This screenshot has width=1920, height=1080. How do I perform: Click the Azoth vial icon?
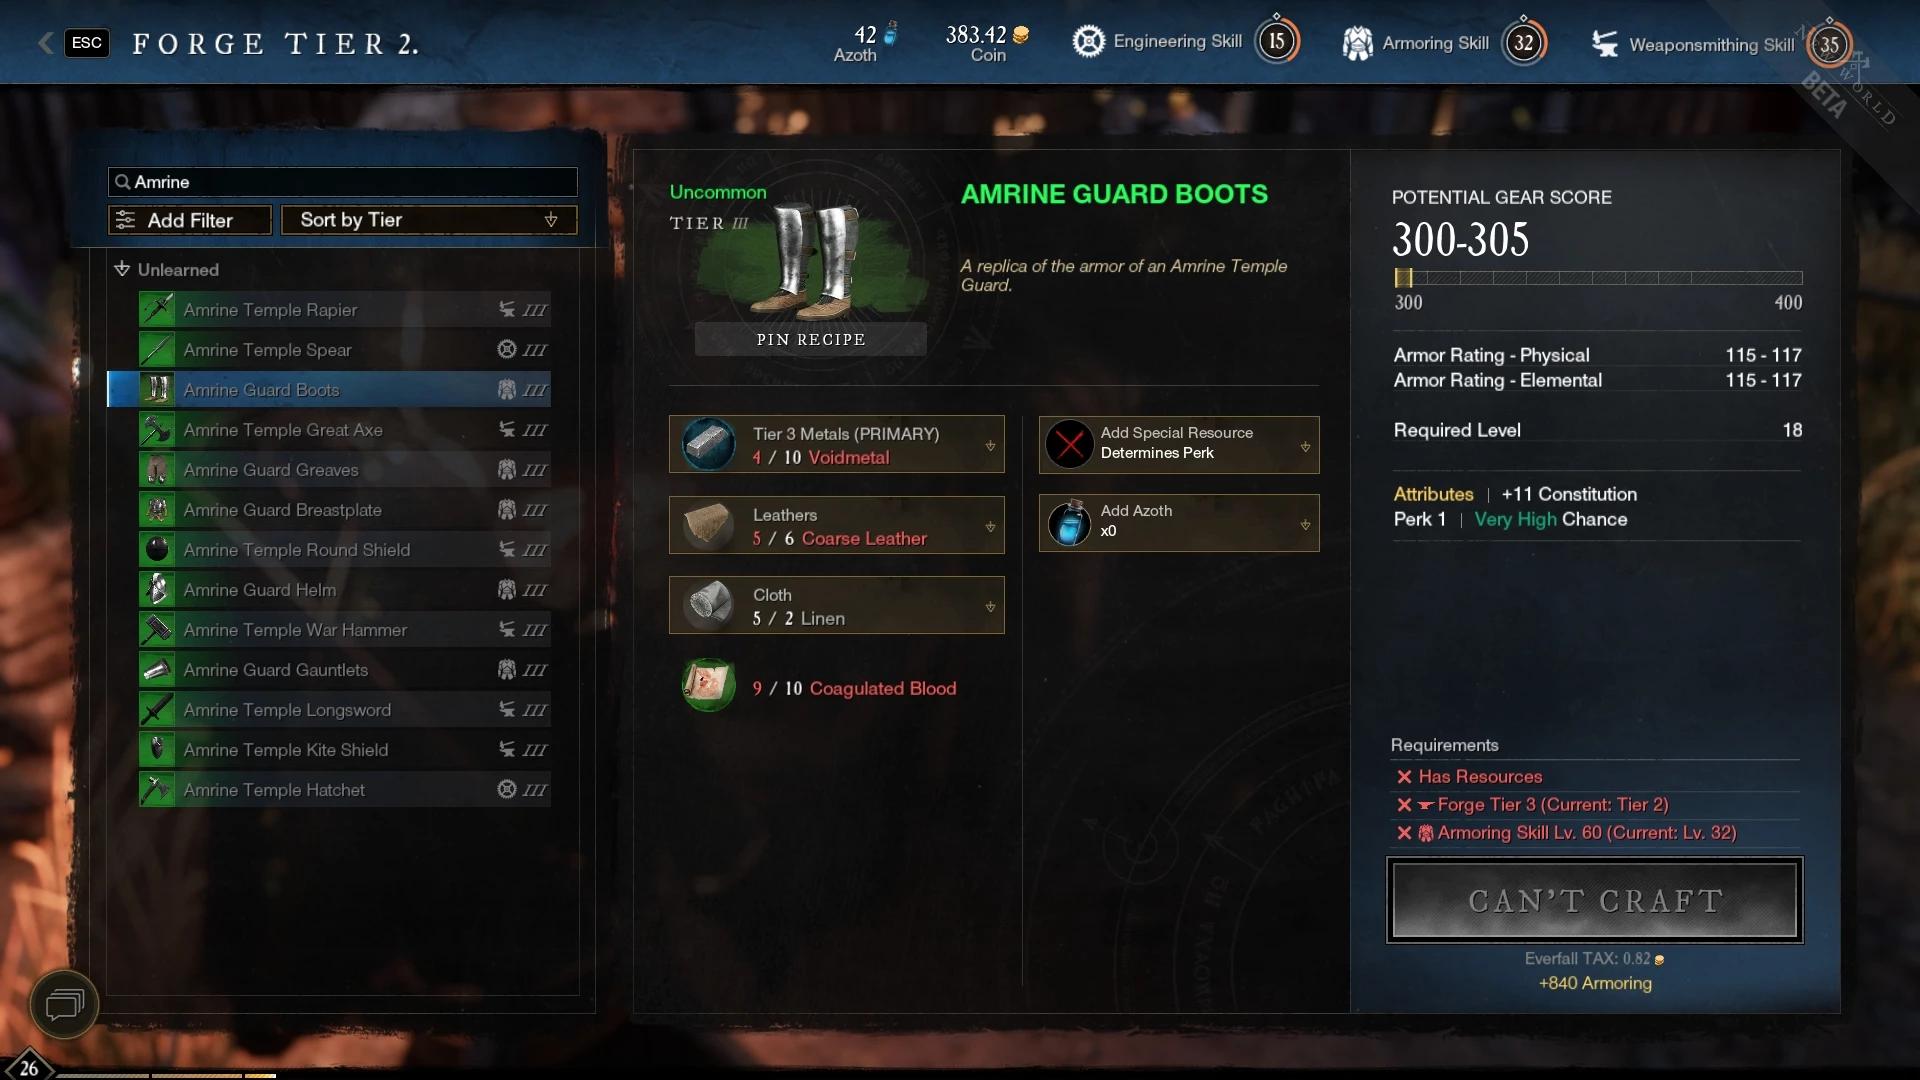coord(1069,523)
